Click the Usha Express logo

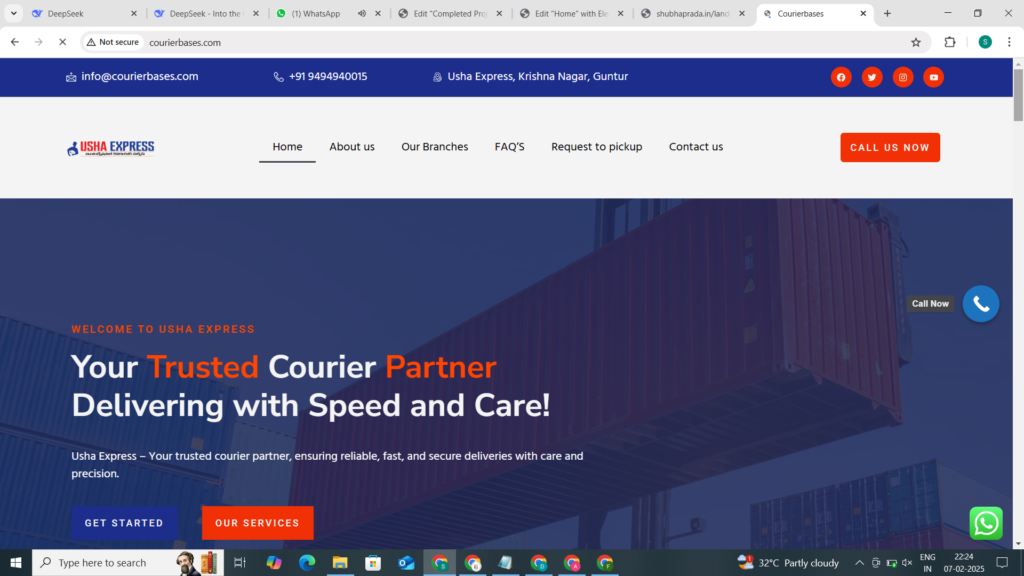click(x=110, y=148)
